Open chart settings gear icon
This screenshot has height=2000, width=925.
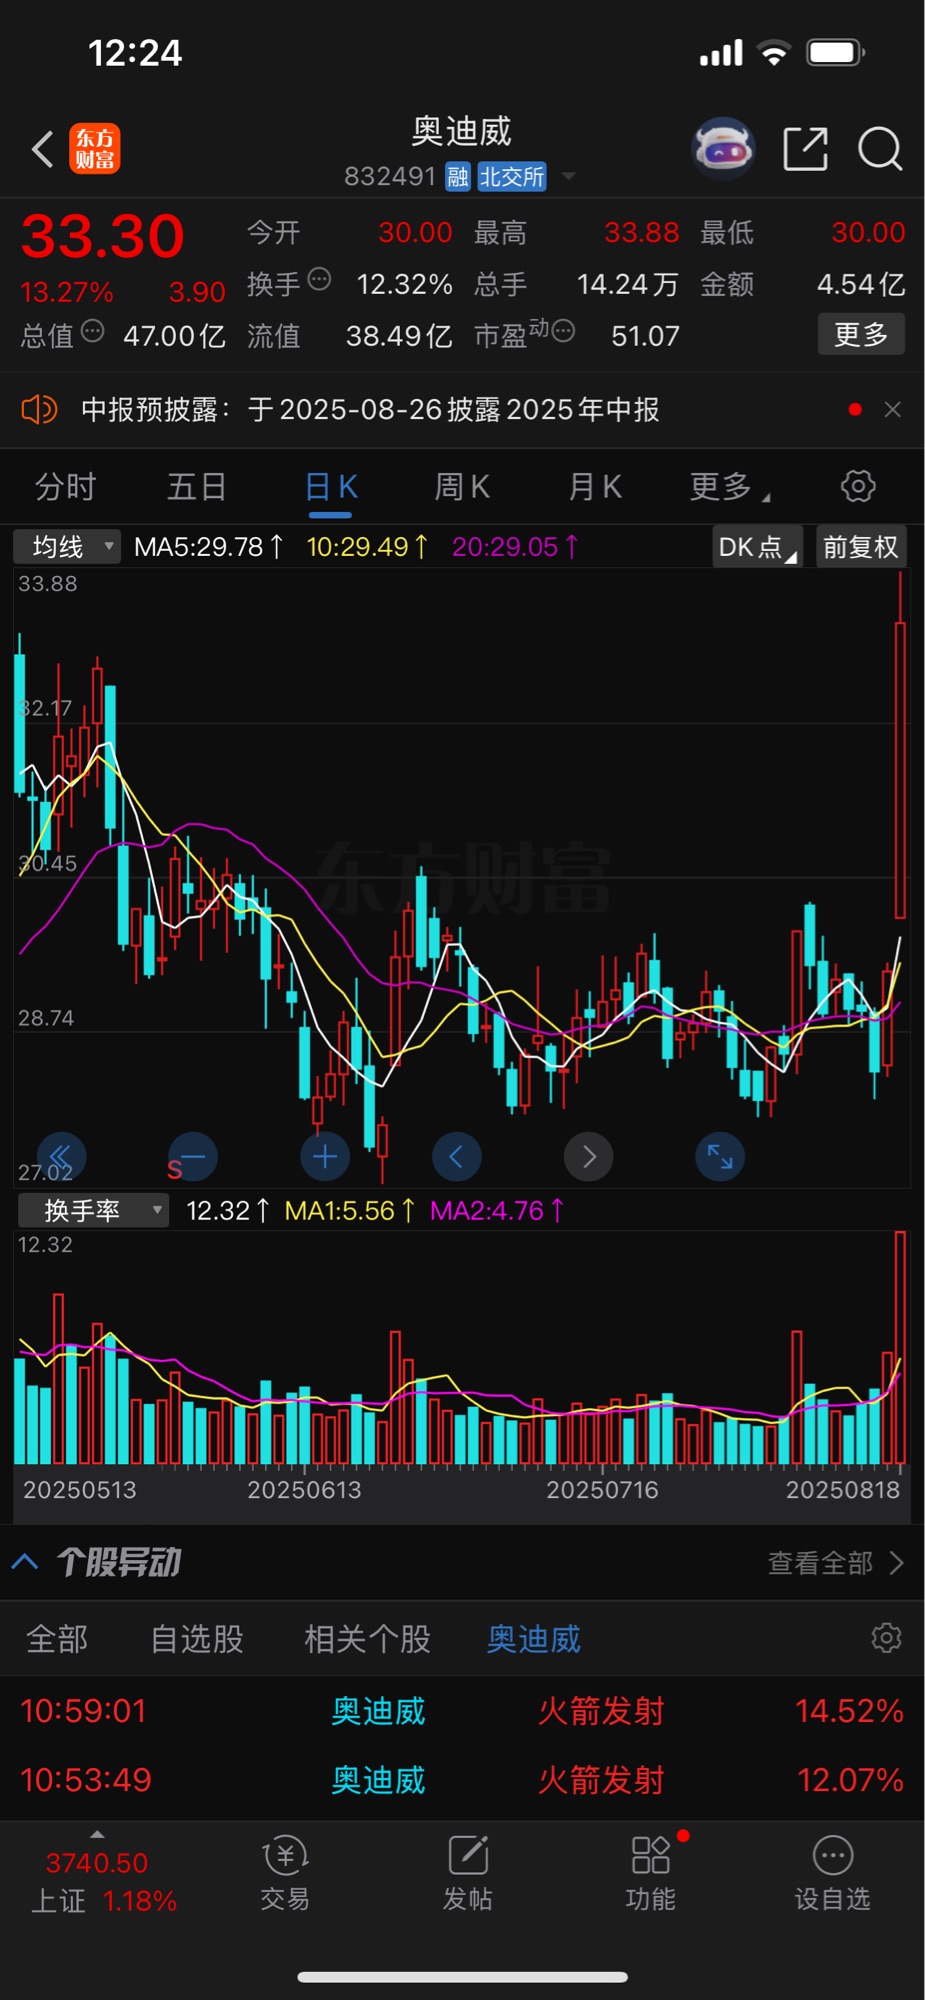point(858,487)
